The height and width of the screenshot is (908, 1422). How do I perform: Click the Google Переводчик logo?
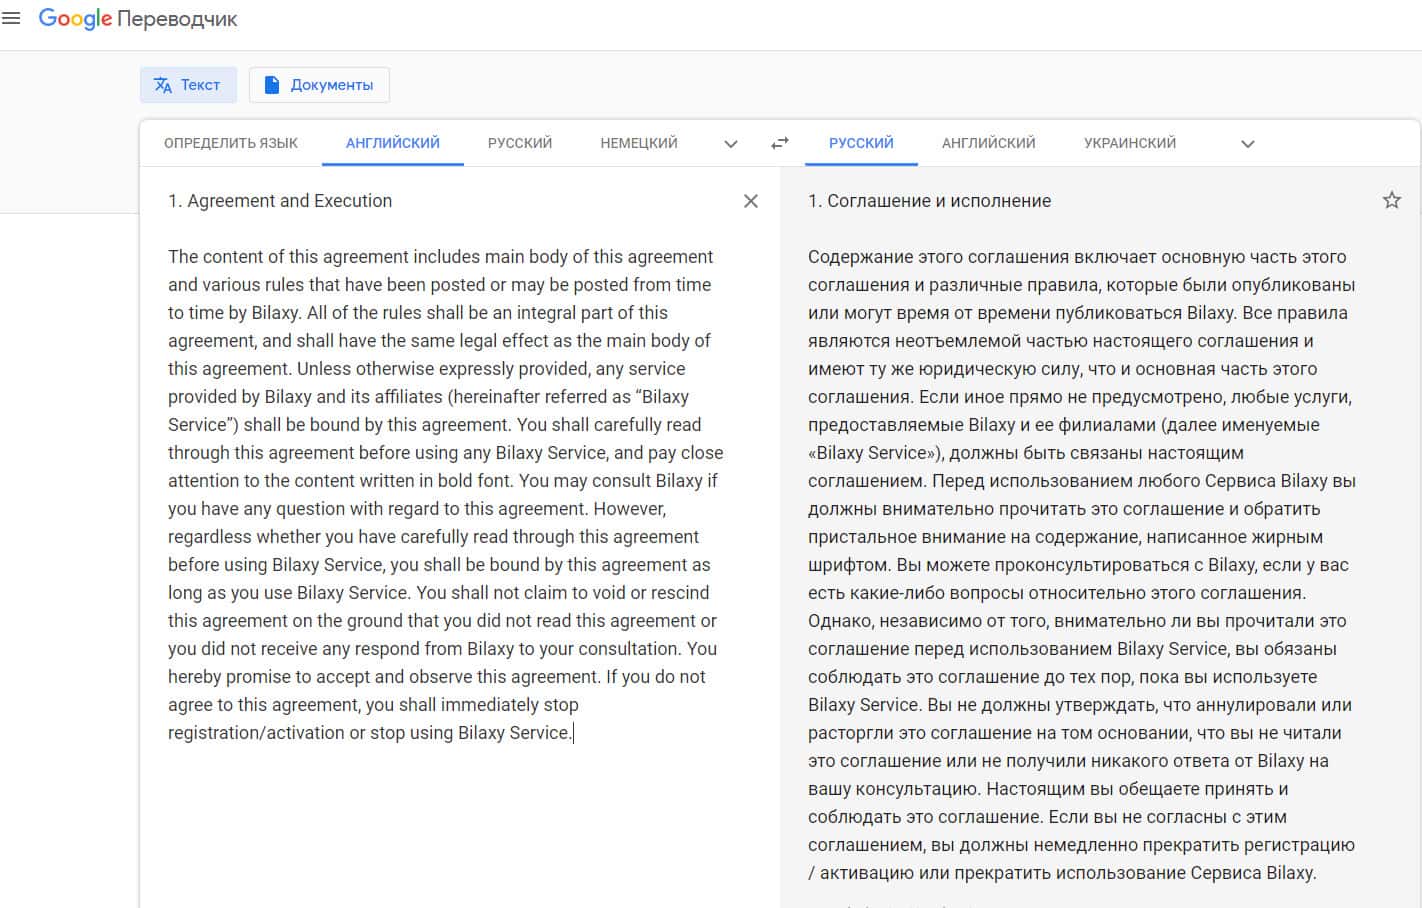[138, 19]
